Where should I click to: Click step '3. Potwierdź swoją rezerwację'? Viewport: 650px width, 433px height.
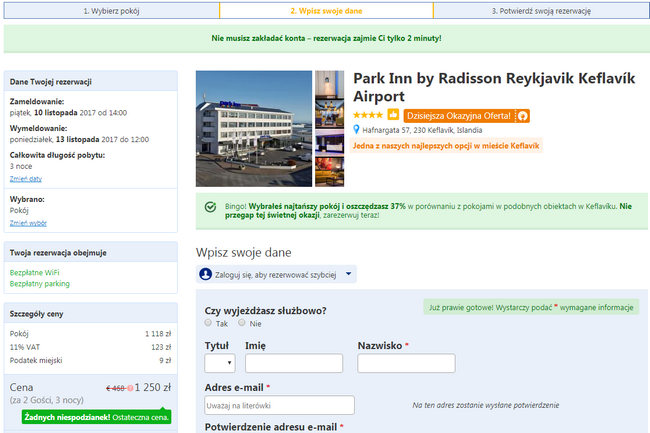pyautogui.click(x=541, y=11)
